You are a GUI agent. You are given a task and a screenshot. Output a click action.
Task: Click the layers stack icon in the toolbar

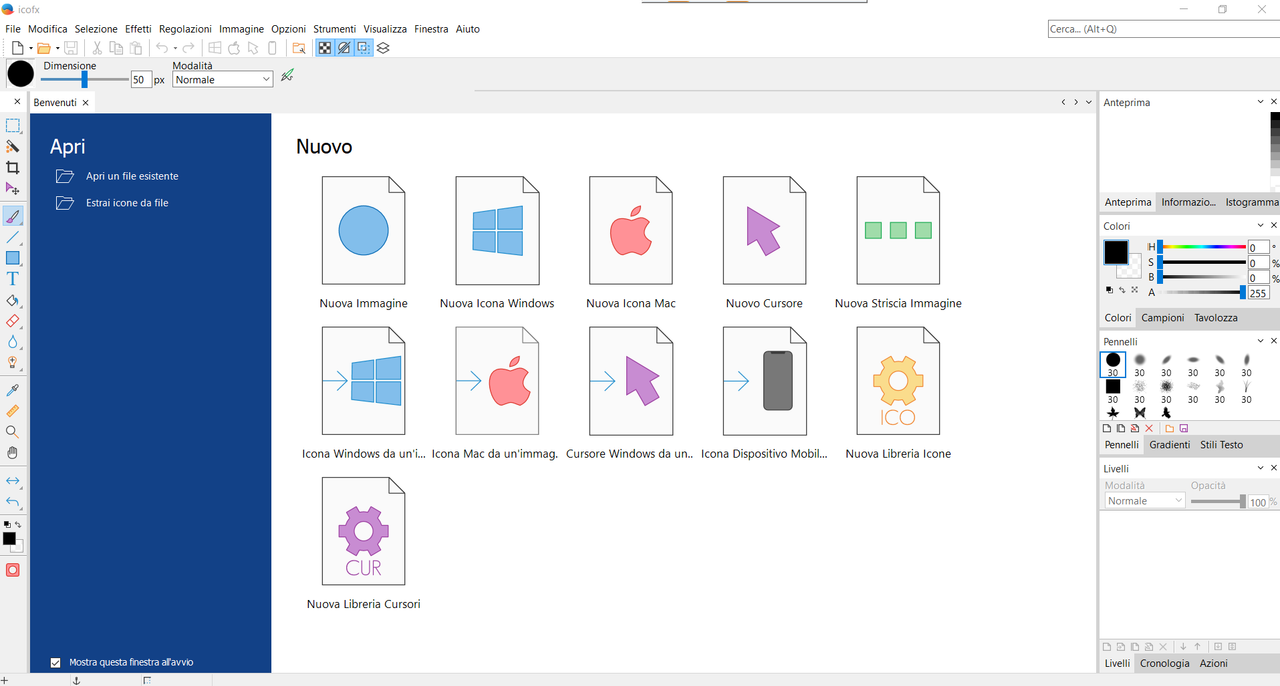(x=383, y=48)
